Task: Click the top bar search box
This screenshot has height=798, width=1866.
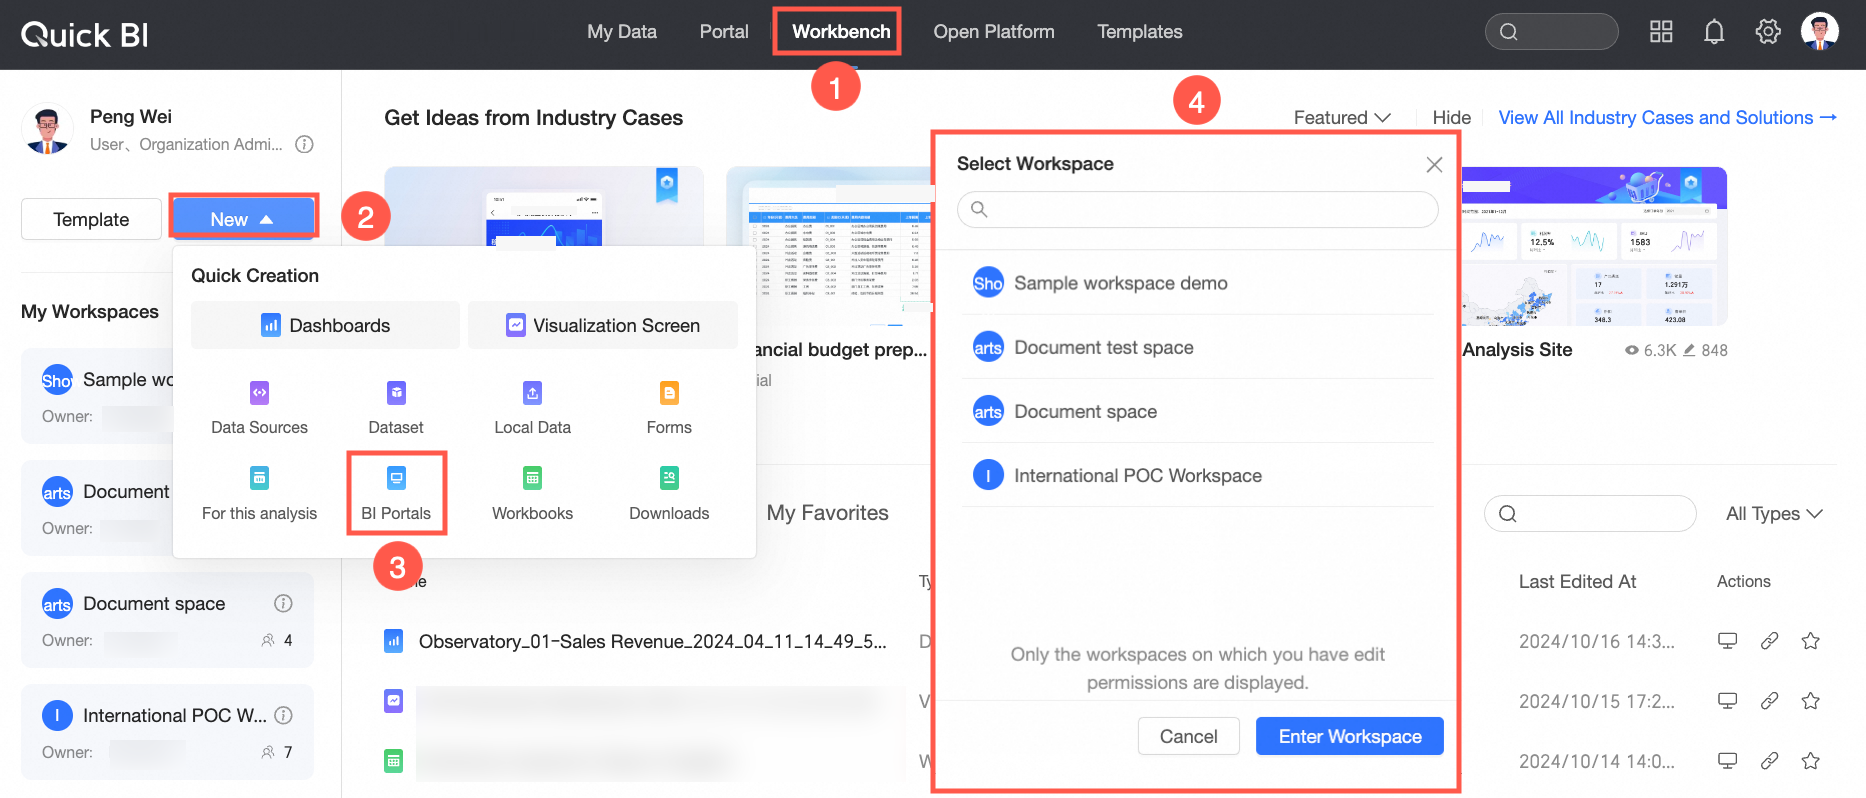Action: point(1551,31)
